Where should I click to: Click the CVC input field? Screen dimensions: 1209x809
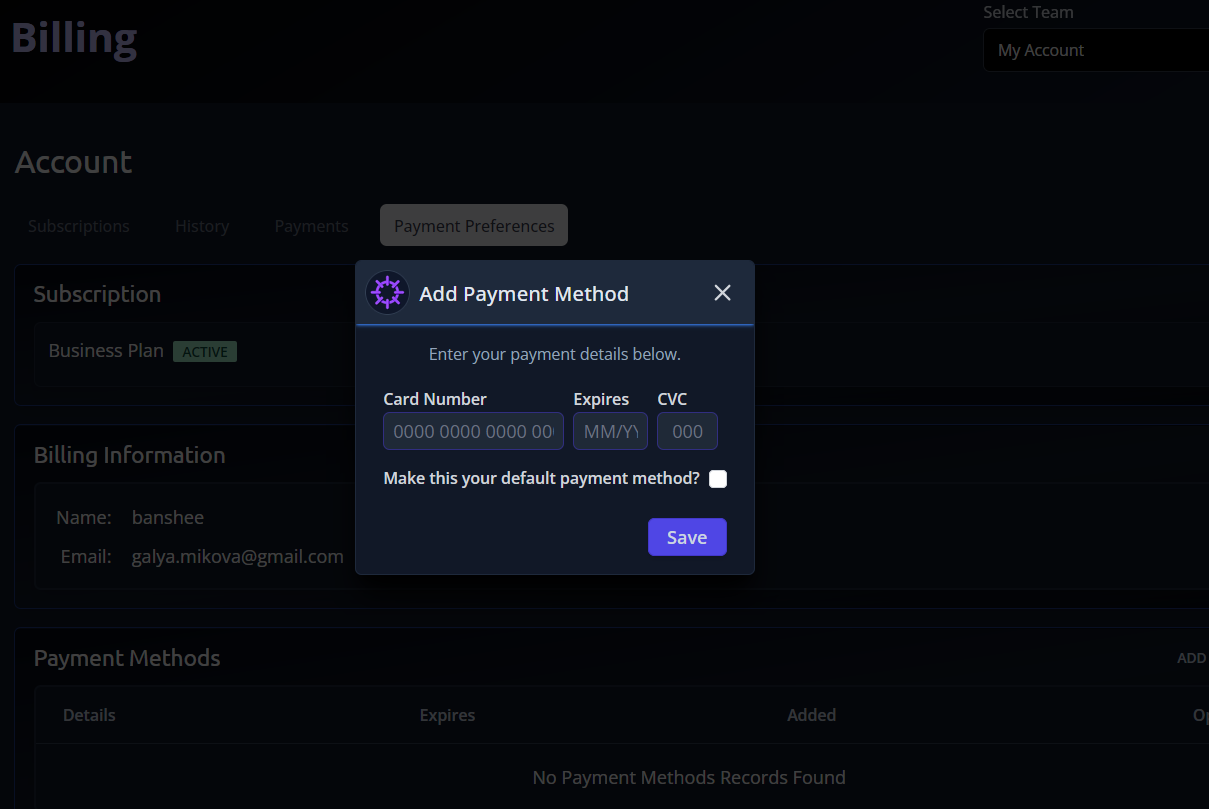coord(687,432)
